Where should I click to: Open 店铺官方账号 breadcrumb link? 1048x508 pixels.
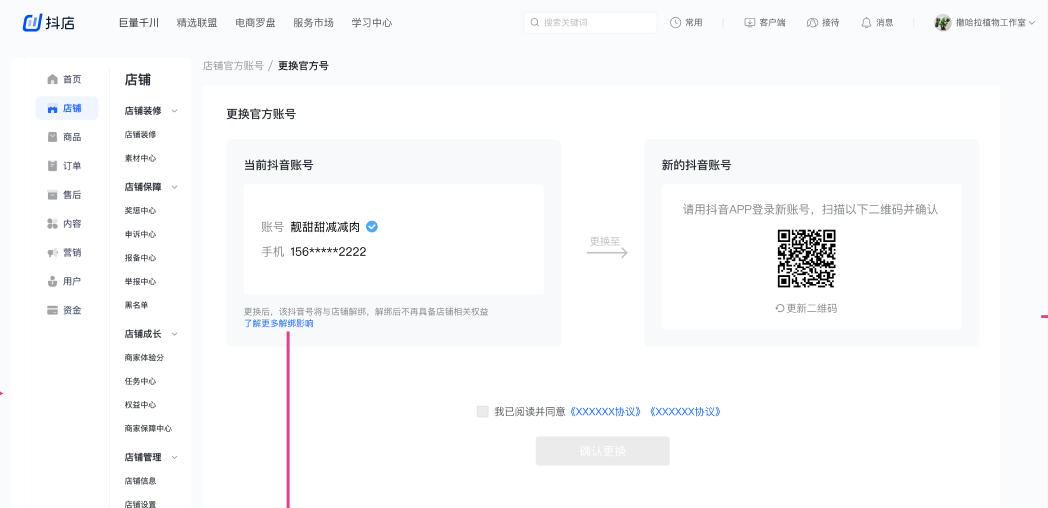point(233,66)
